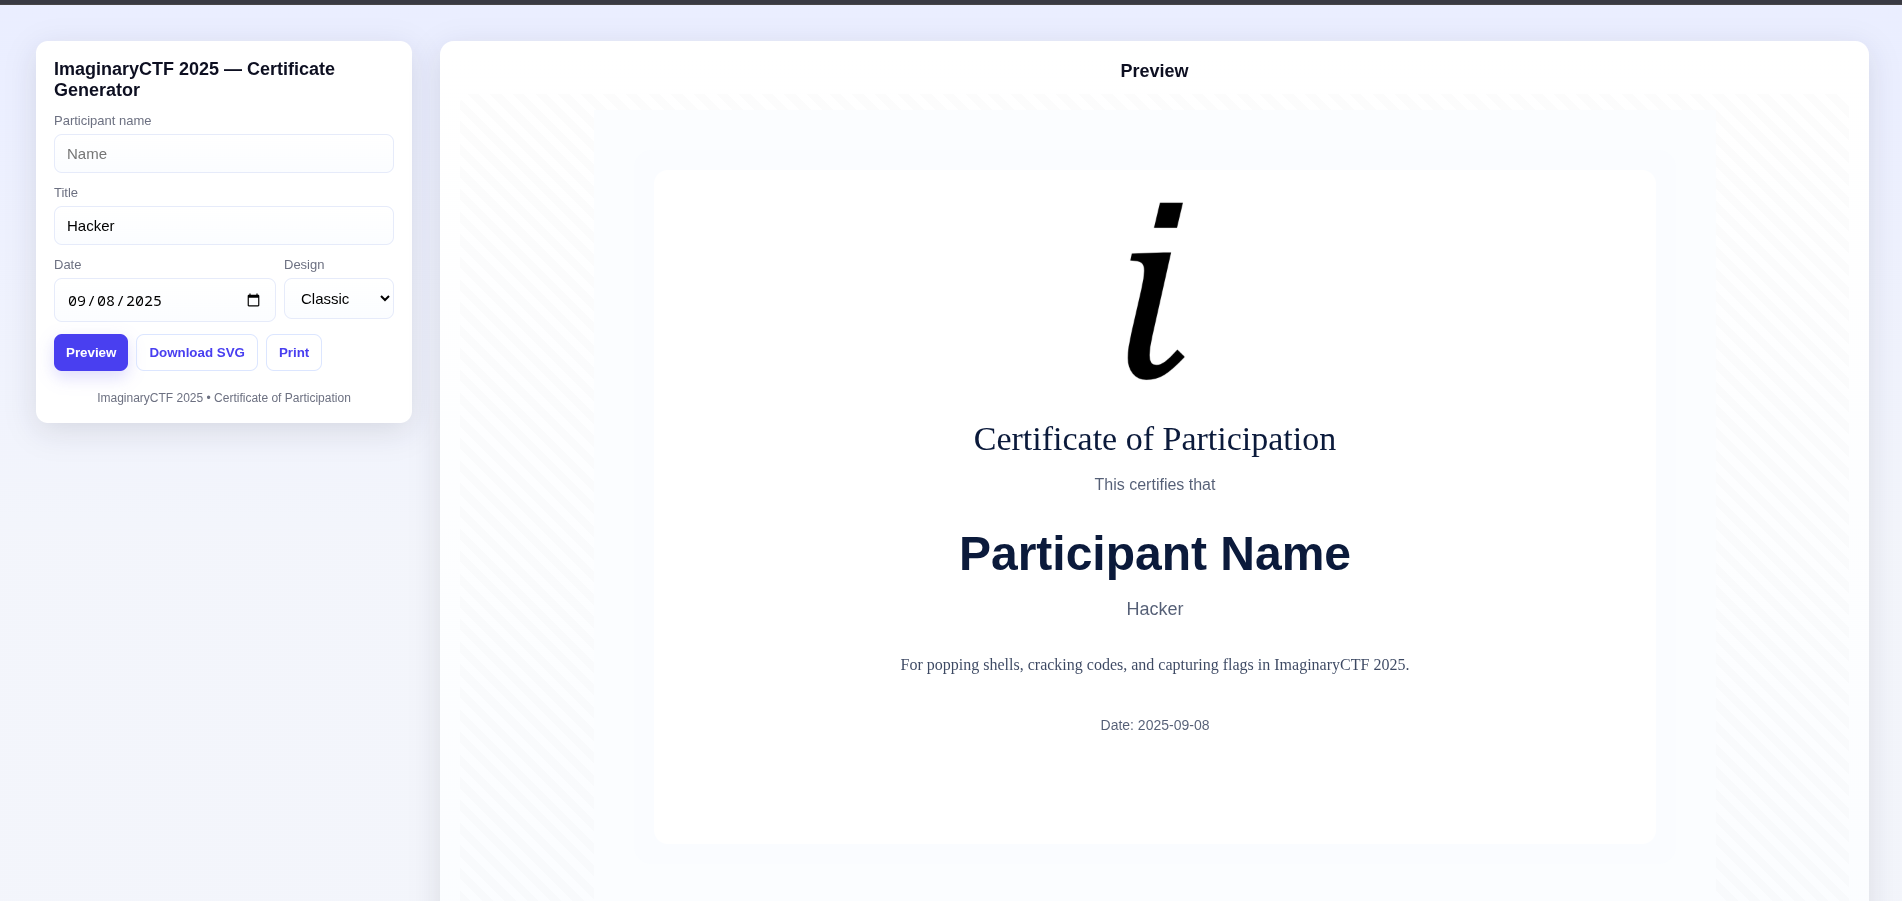This screenshot has width=1902, height=901.
Task: Click the Preview panel heading
Action: (1154, 71)
